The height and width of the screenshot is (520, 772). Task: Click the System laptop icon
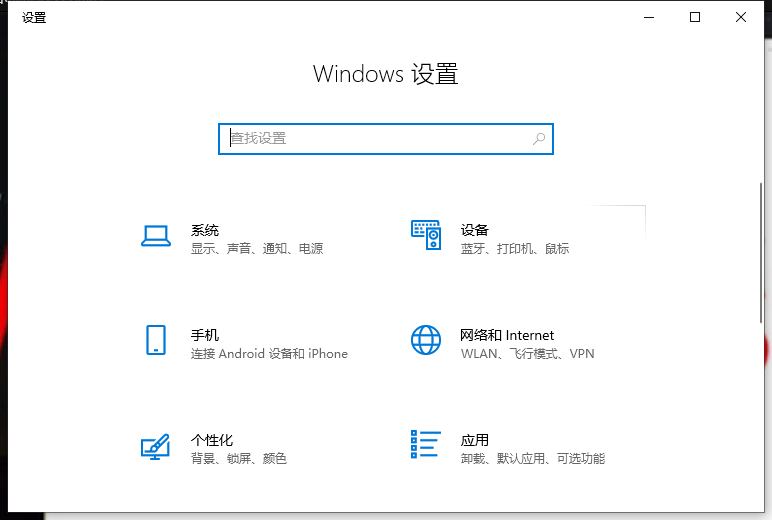(155, 236)
